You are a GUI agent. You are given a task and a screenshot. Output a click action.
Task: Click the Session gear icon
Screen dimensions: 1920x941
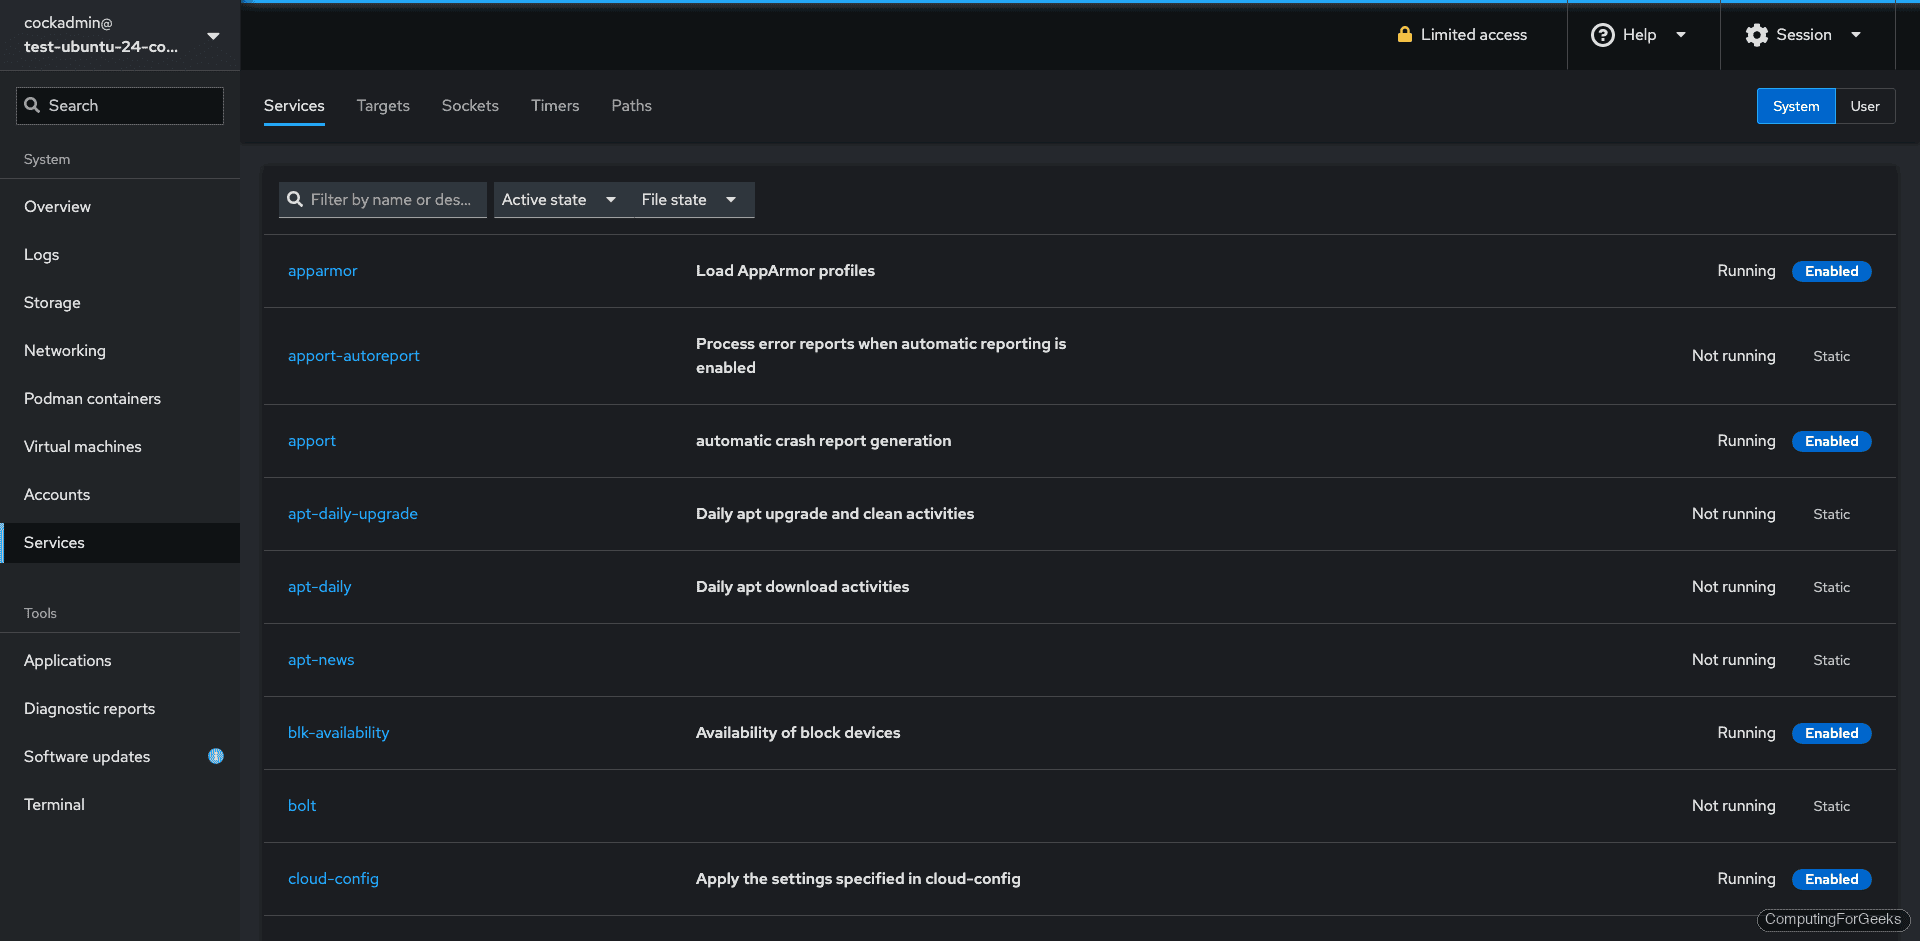click(1756, 34)
